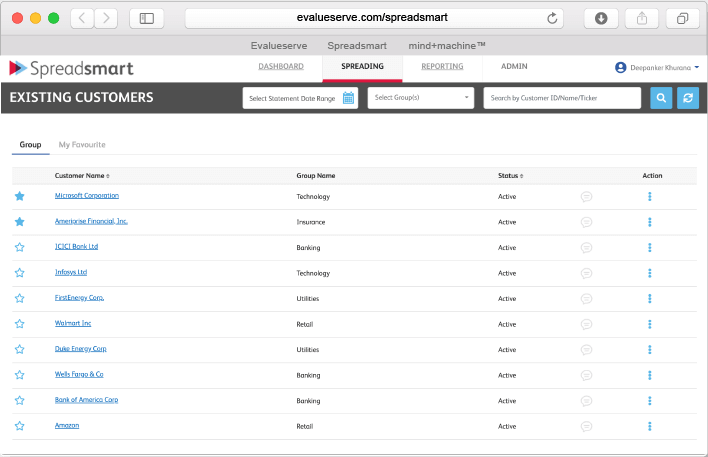Unfavourite Ameriprise Financial star

point(19,222)
